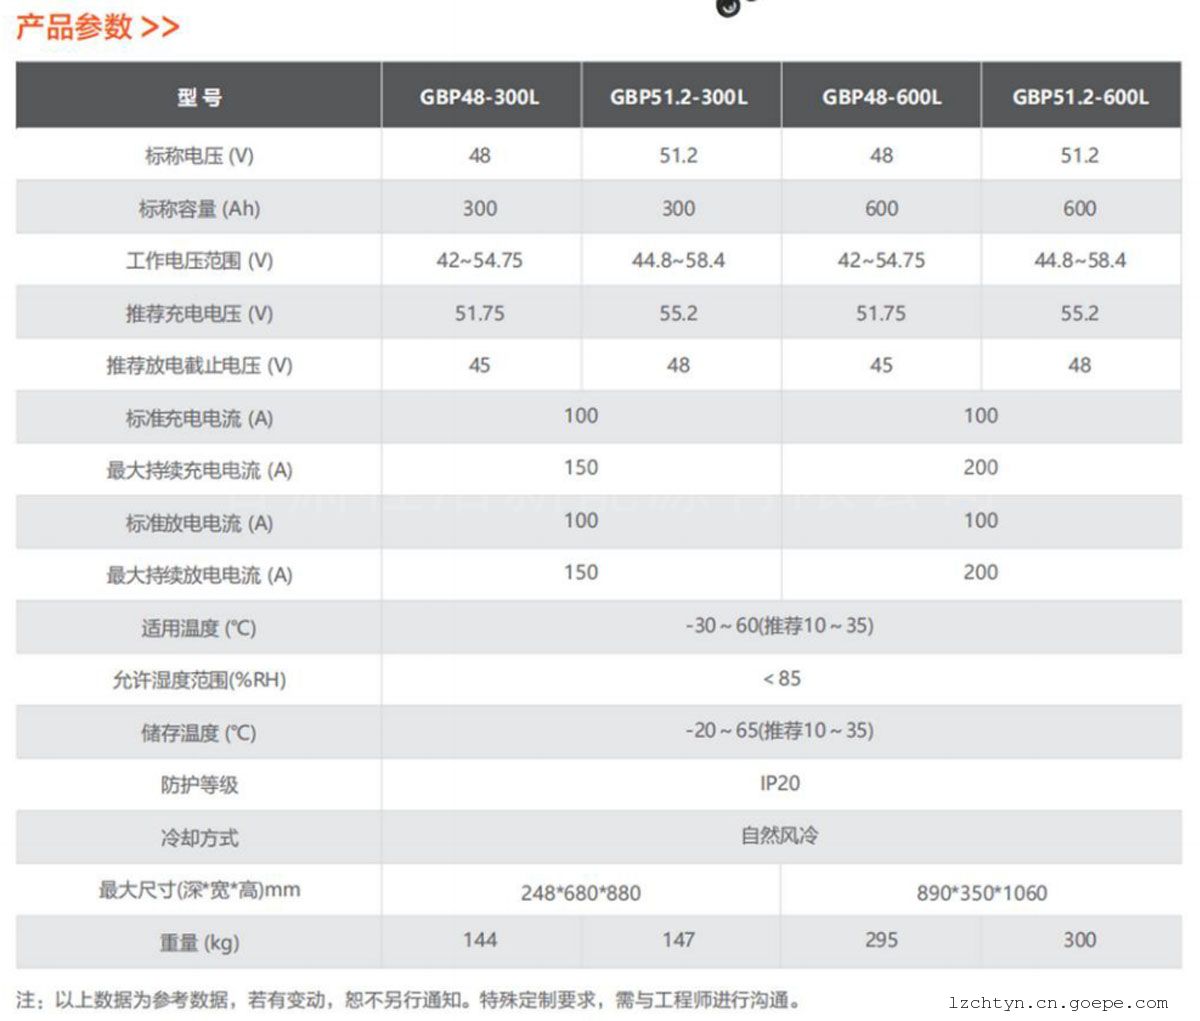Select the GBP48-600L column header

tap(881, 97)
